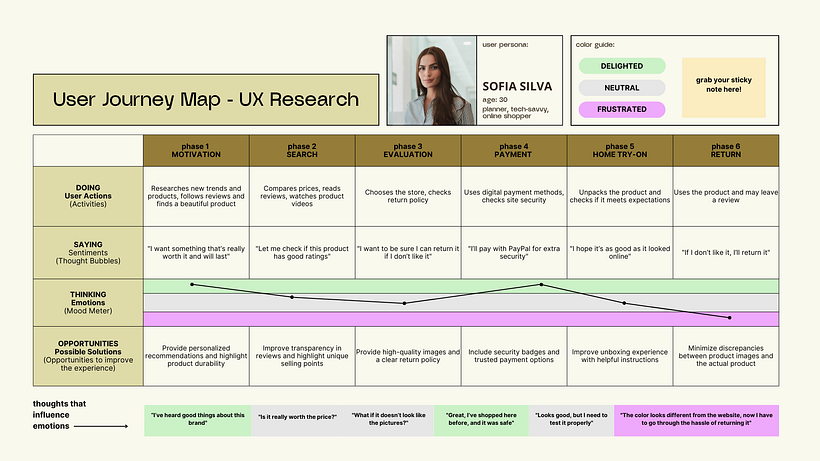This screenshot has width=820, height=461.
Task: Click thought 'Is it really worth the price?'
Action: [x=298, y=420]
